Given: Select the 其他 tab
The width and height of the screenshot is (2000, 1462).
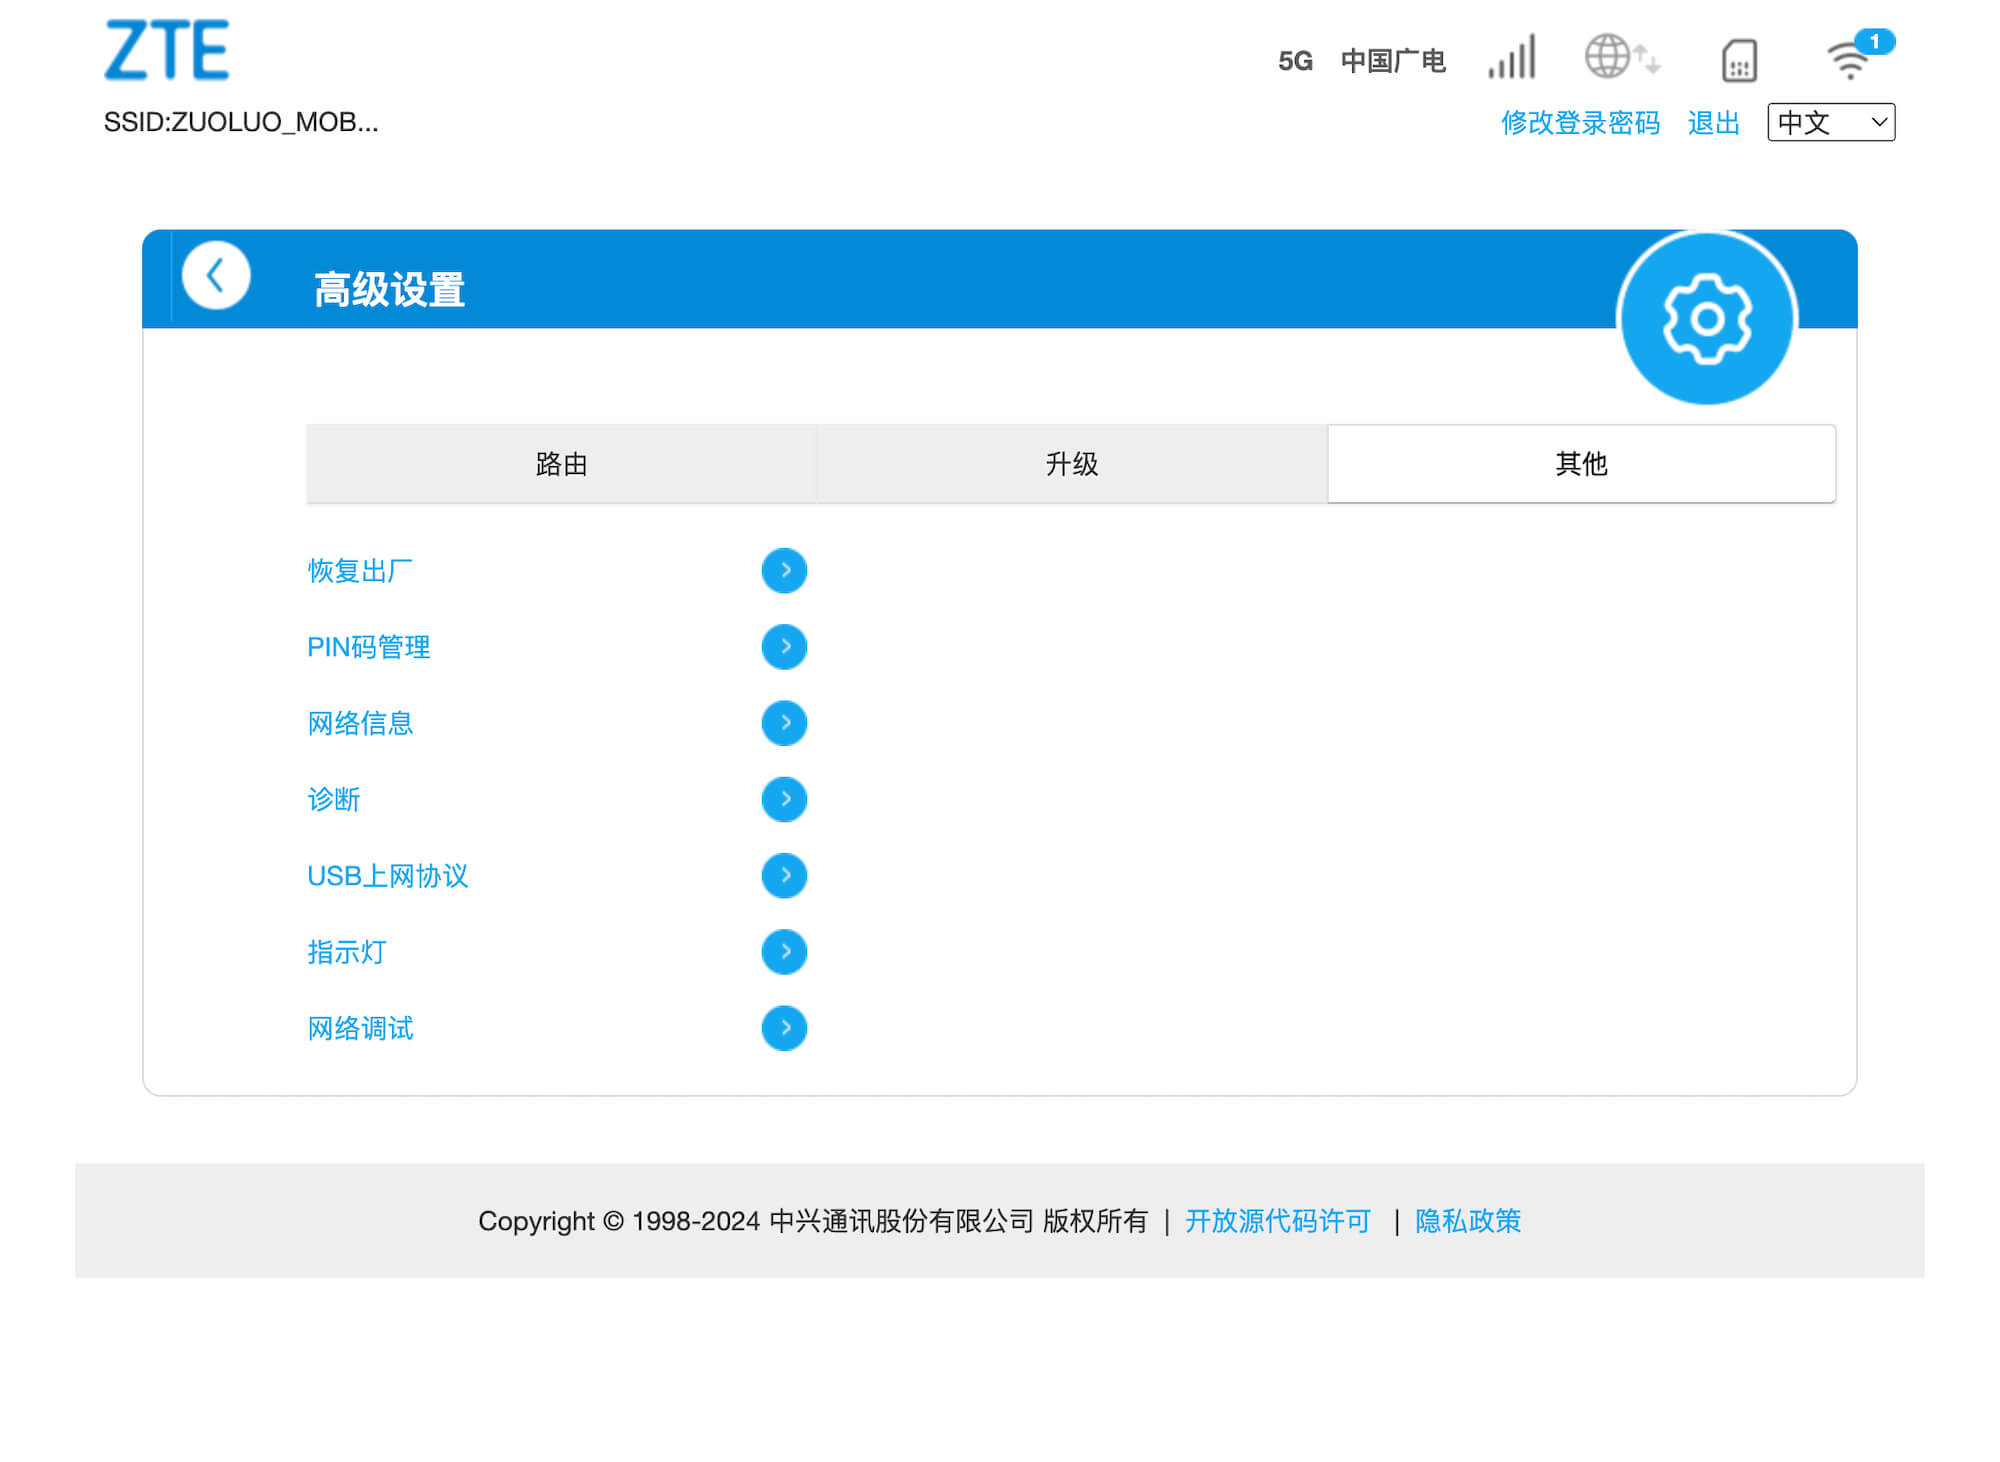Looking at the screenshot, I should pos(1581,464).
